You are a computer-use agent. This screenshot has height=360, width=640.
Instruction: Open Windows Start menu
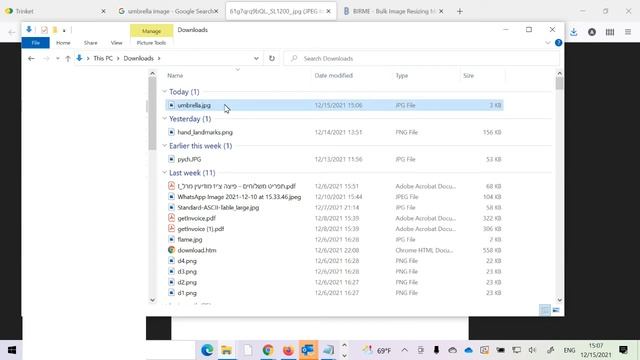click(x=11, y=350)
